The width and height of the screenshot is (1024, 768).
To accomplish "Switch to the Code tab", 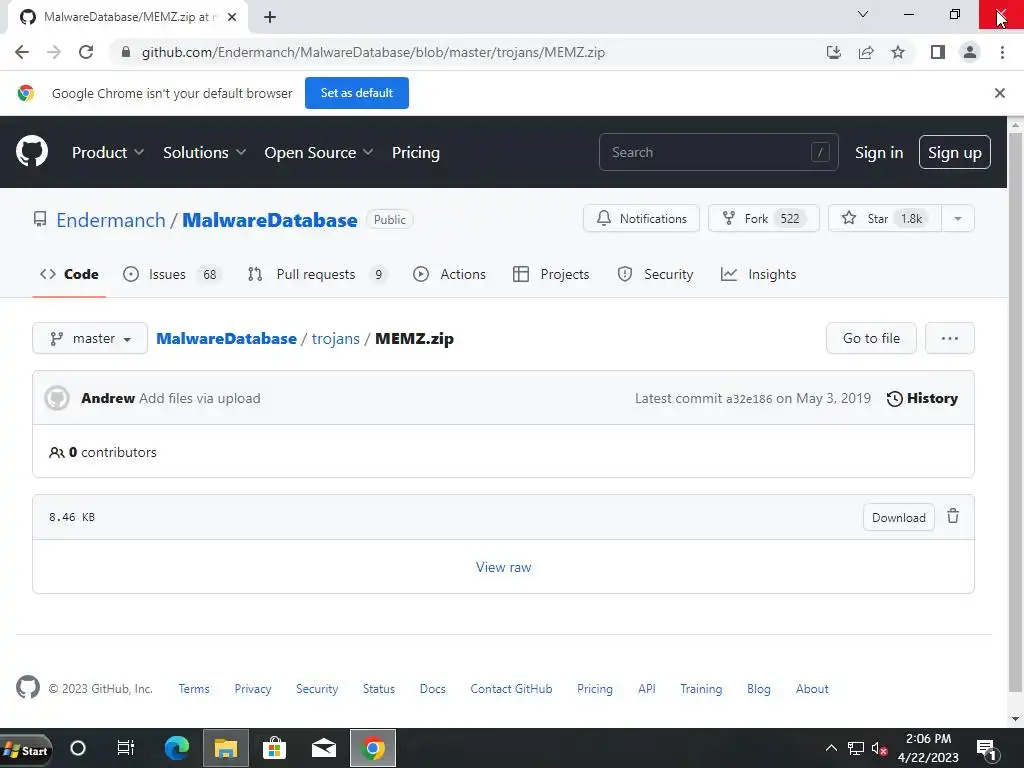I will (69, 274).
